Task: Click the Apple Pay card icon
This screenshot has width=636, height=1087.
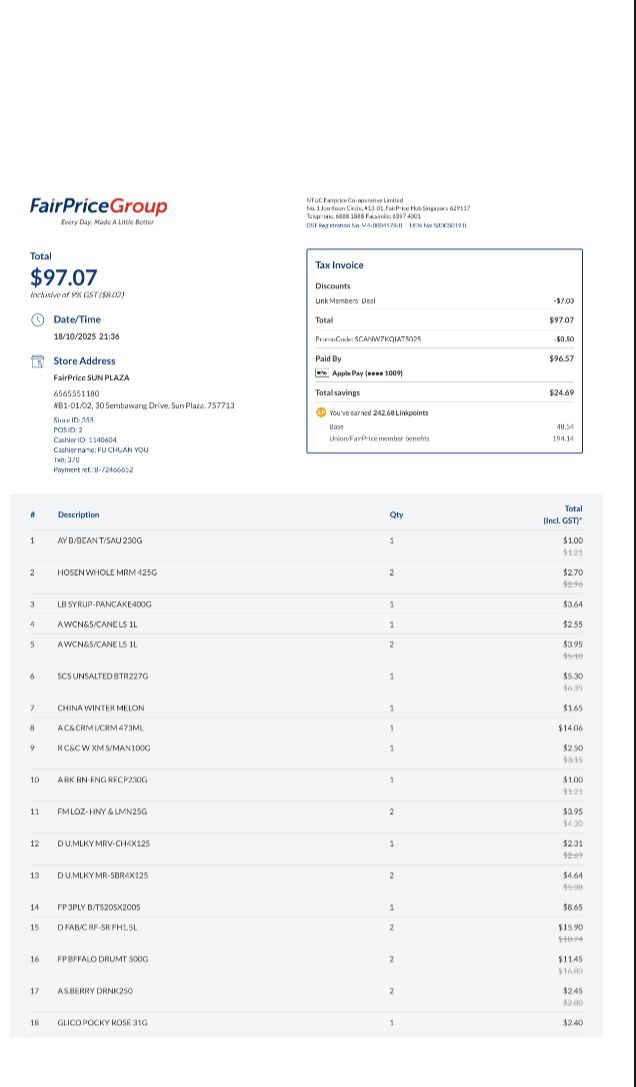Action: 322,373
